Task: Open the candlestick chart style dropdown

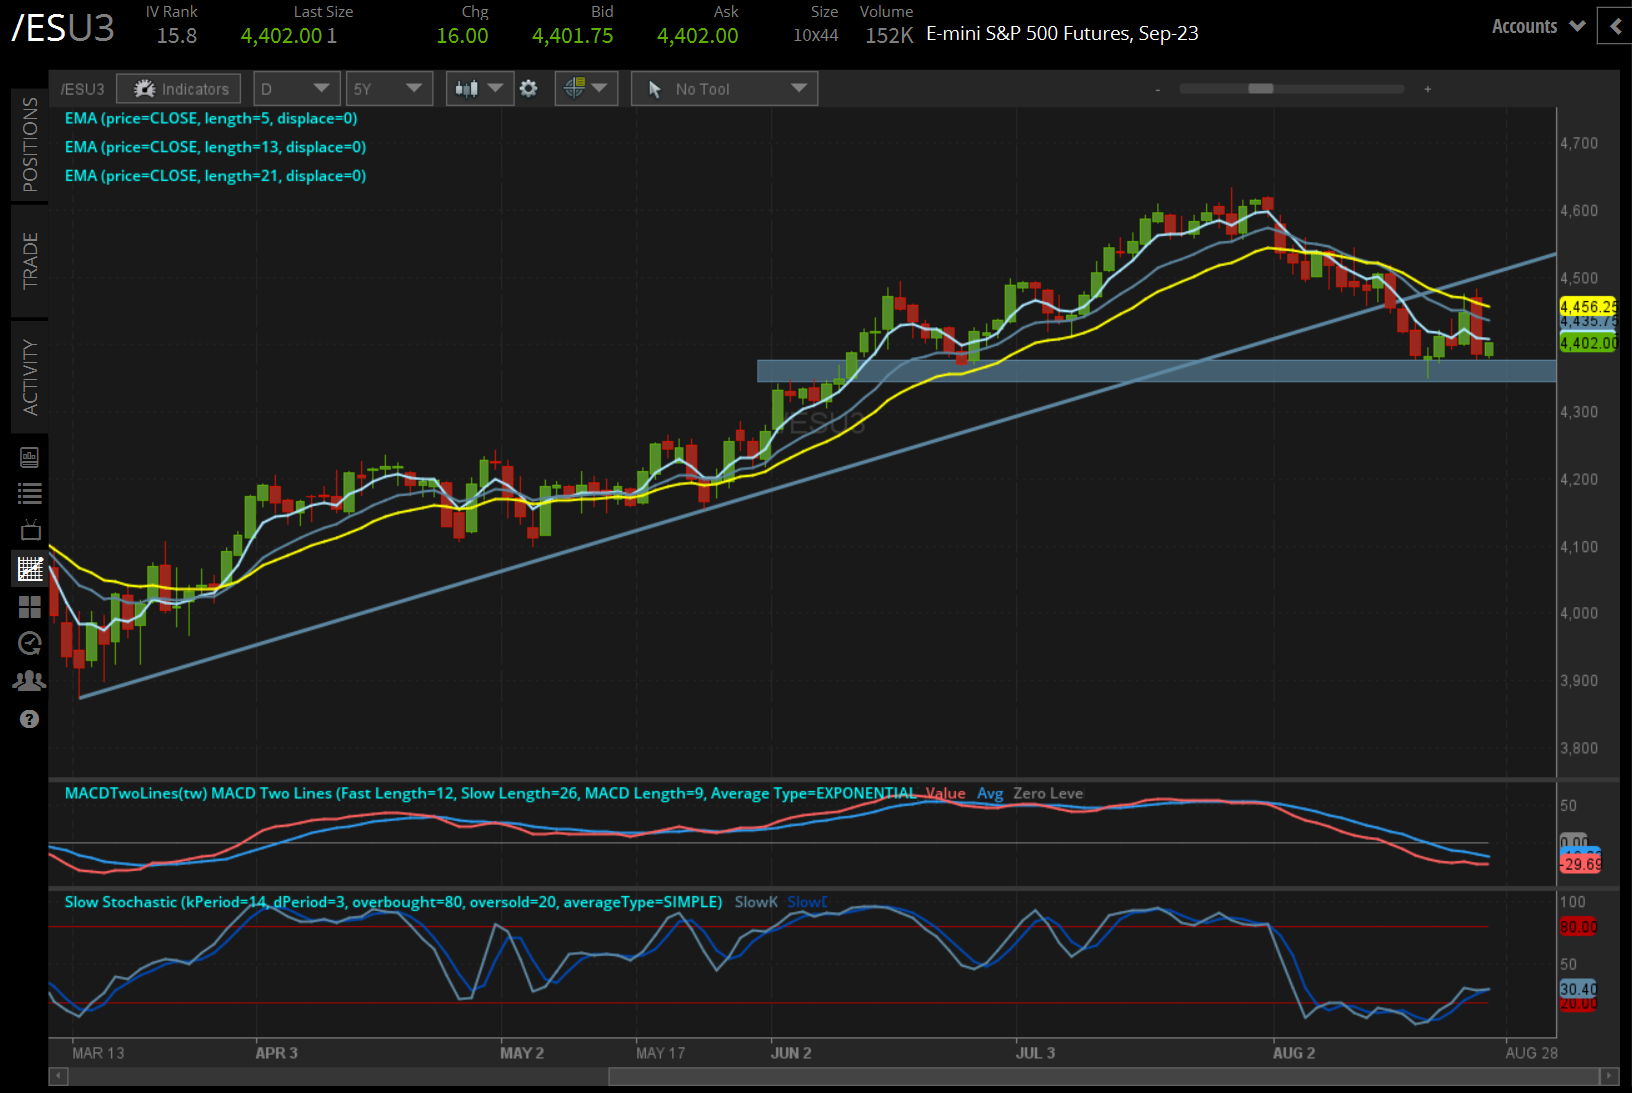Action: pyautogui.click(x=479, y=89)
